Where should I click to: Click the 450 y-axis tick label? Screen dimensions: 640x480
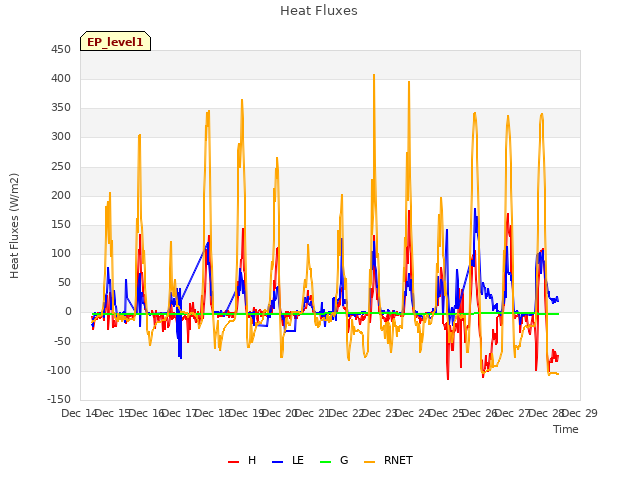(x=61, y=50)
